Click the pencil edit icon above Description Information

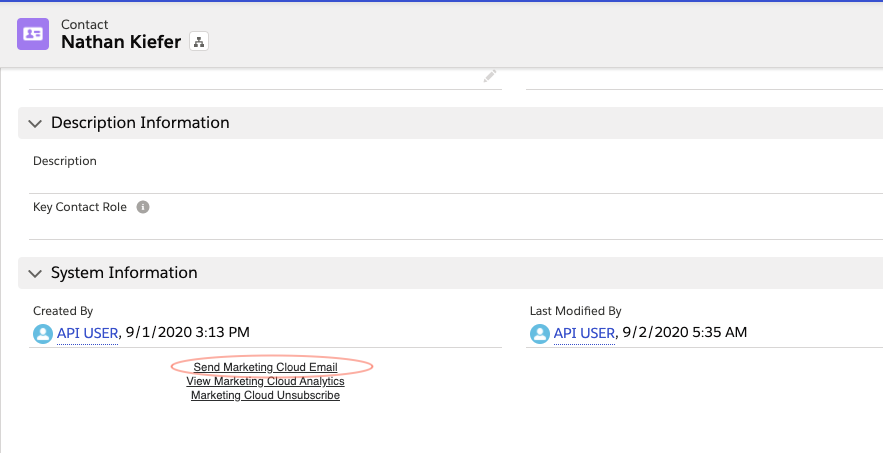point(489,76)
